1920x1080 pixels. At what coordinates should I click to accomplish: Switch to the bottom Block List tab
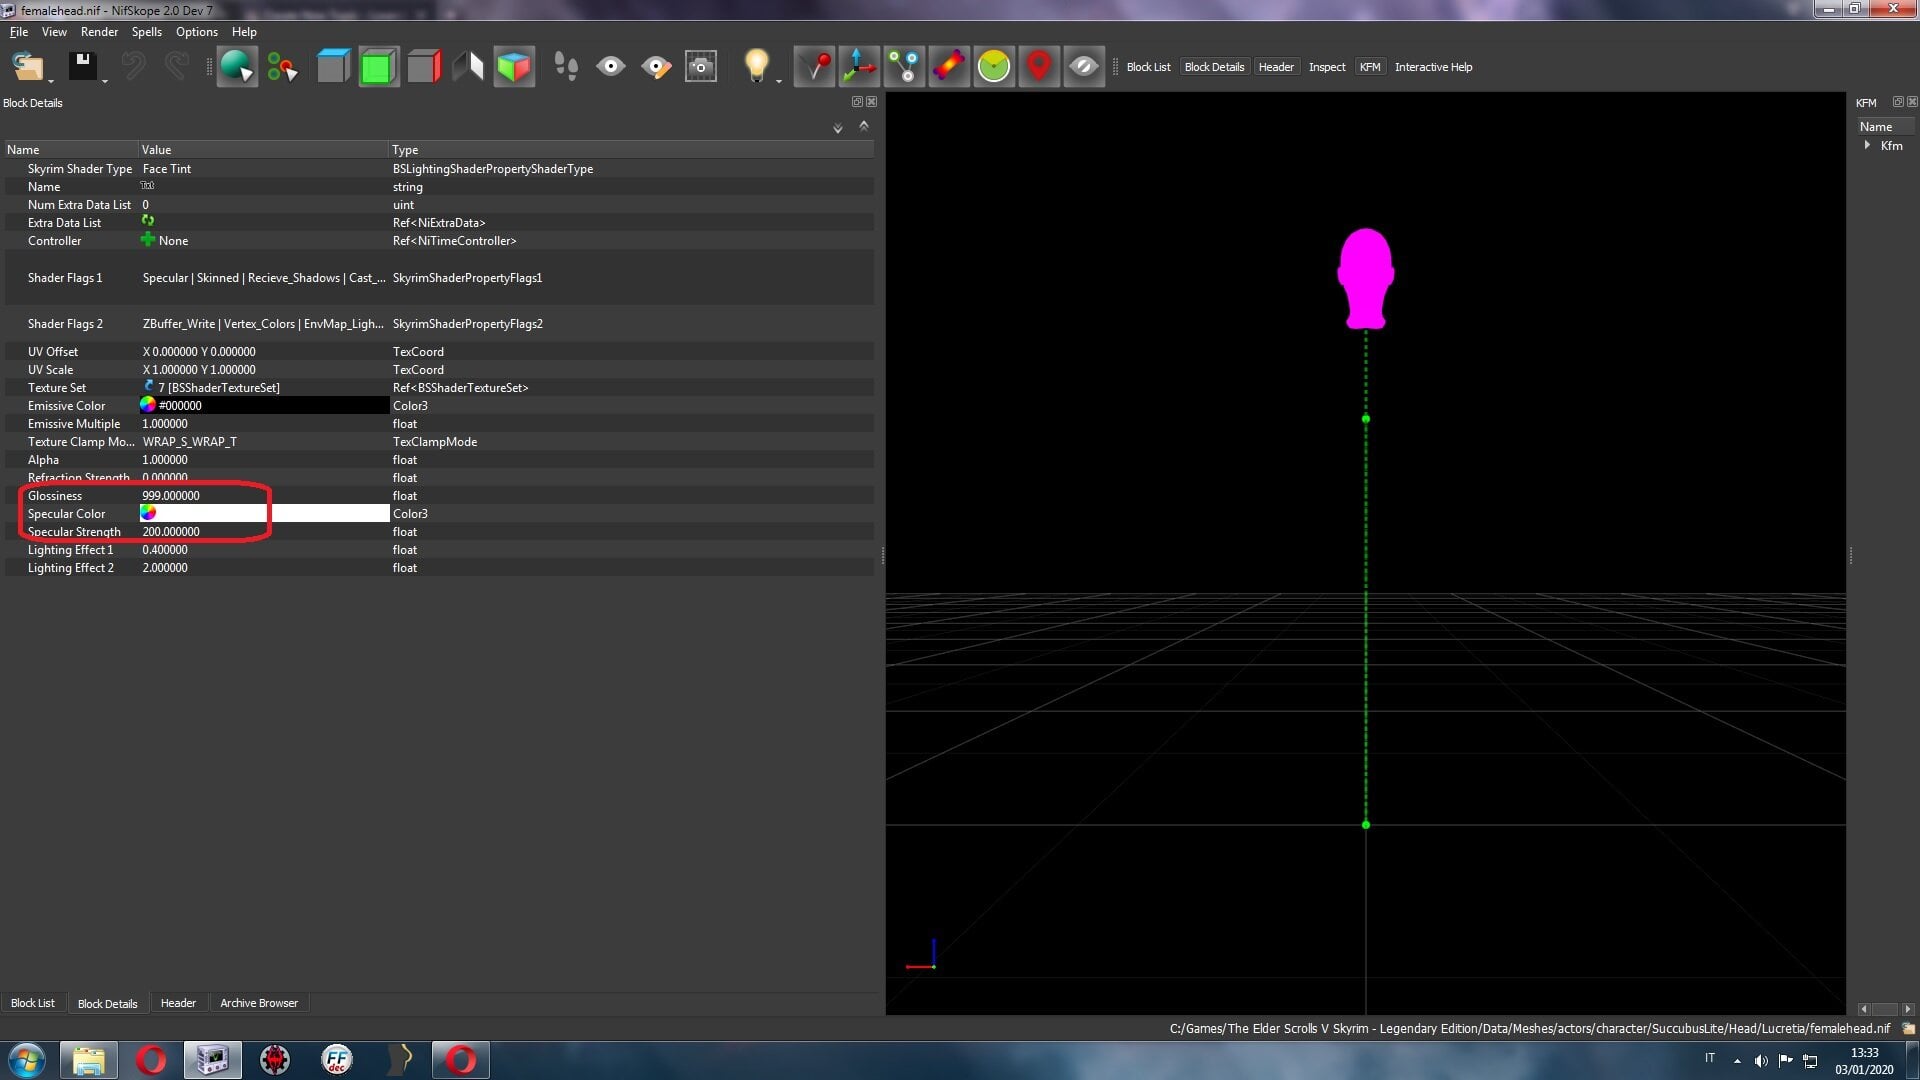[33, 1003]
